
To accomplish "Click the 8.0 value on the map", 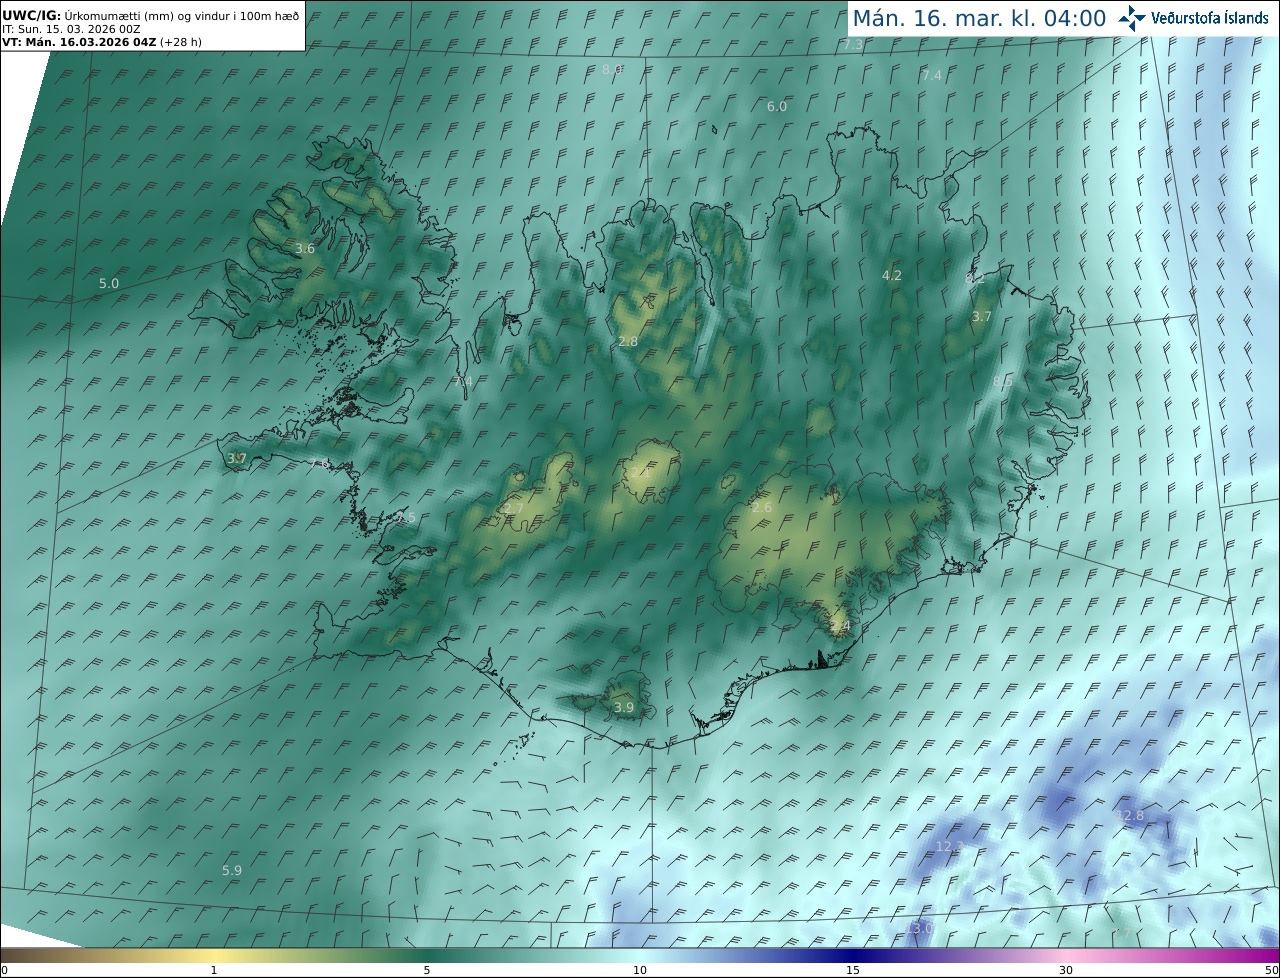I will click(x=612, y=69).
